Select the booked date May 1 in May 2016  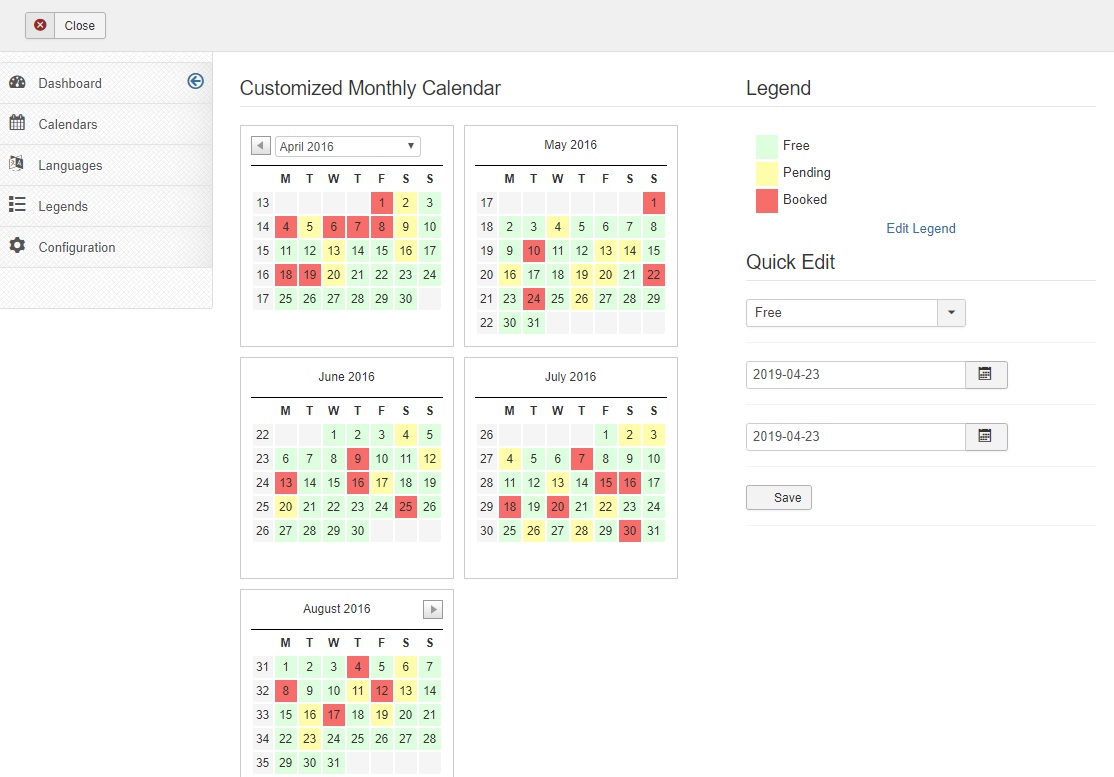(653, 202)
